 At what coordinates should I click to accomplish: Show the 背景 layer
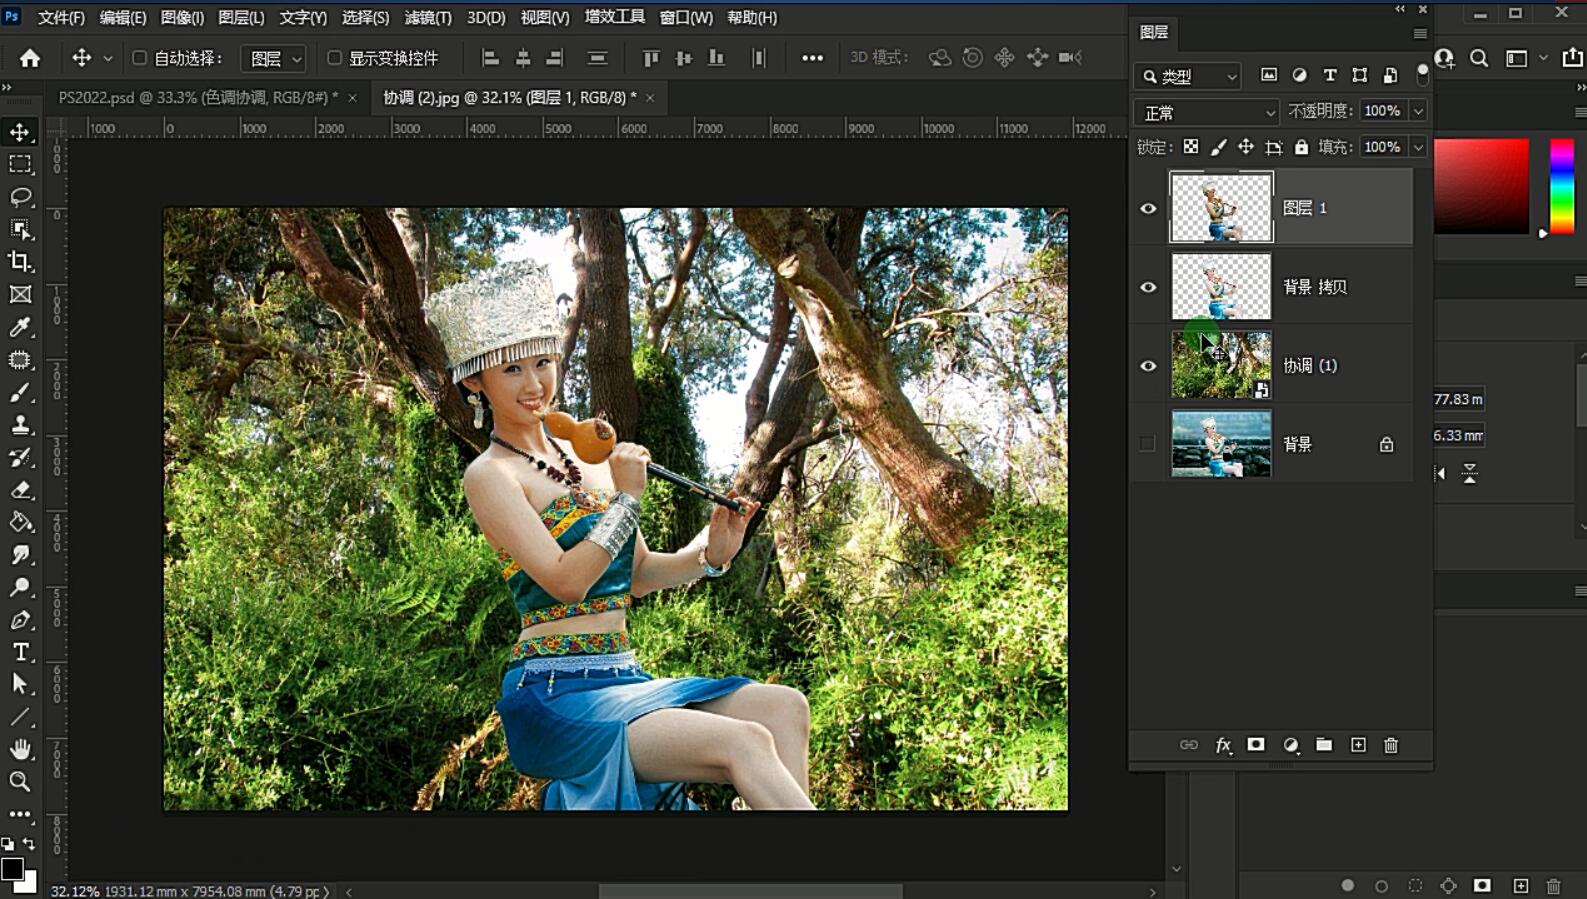click(1148, 444)
